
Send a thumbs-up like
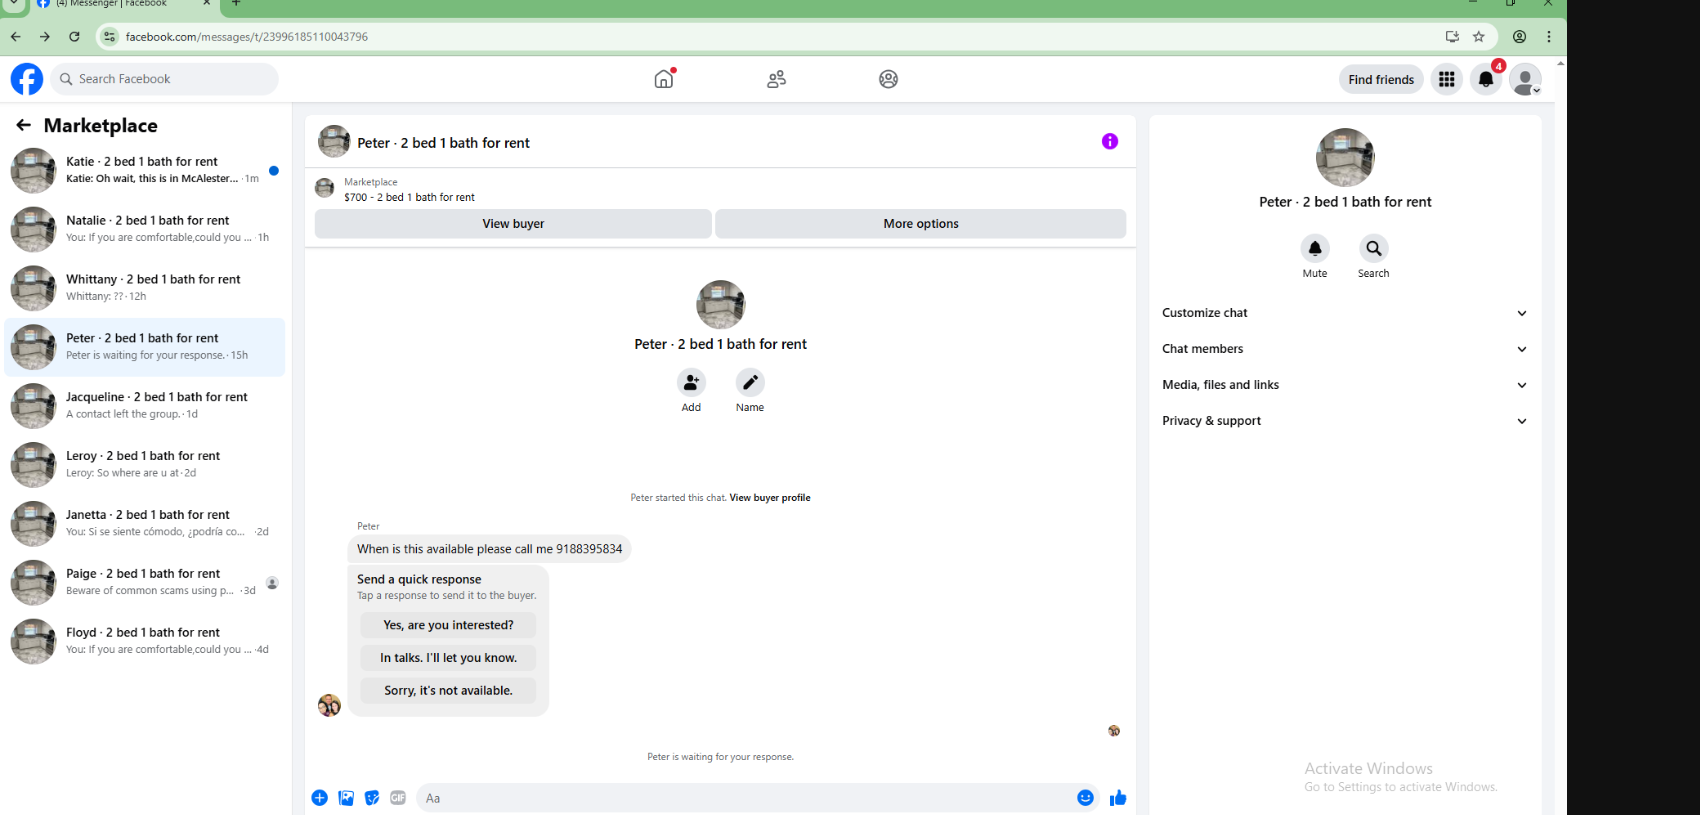pyautogui.click(x=1118, y=797)
